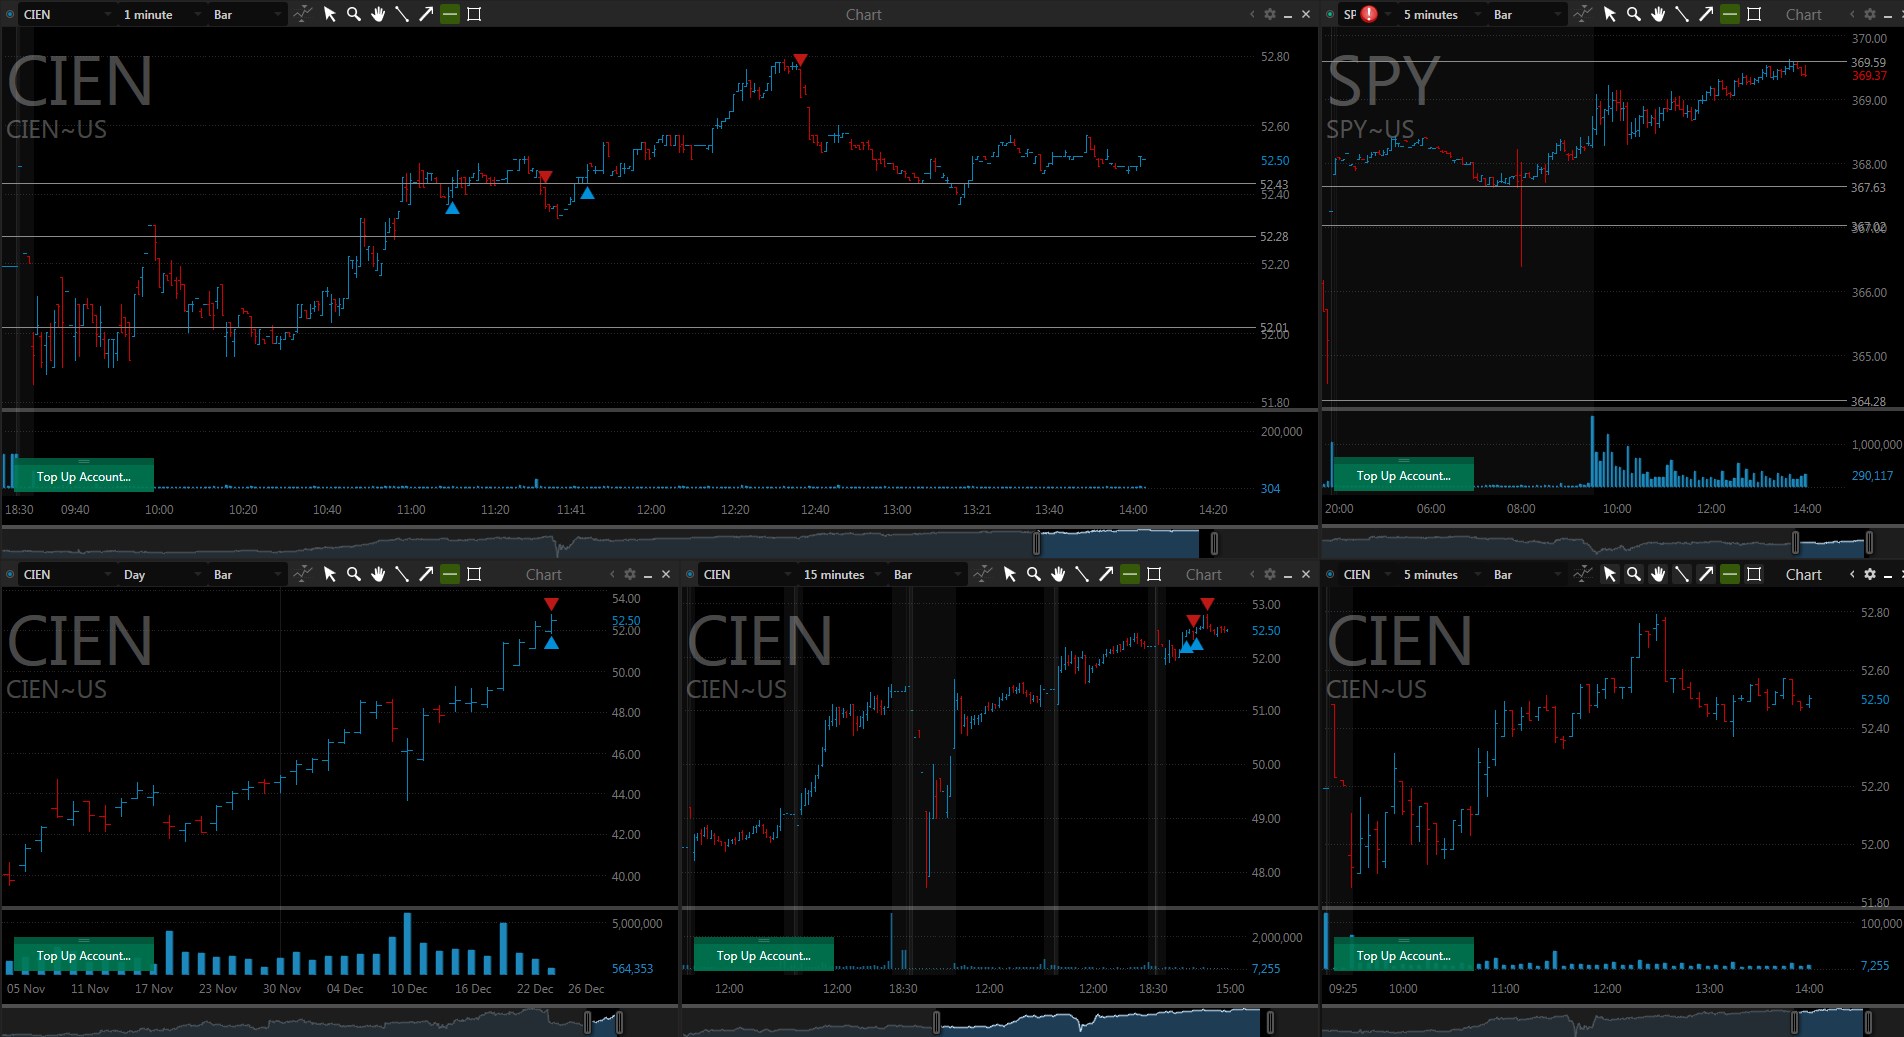Select zoom magnifier tool in CIEN 1 minute chart

pyautogui.click(x=354, y=14)
